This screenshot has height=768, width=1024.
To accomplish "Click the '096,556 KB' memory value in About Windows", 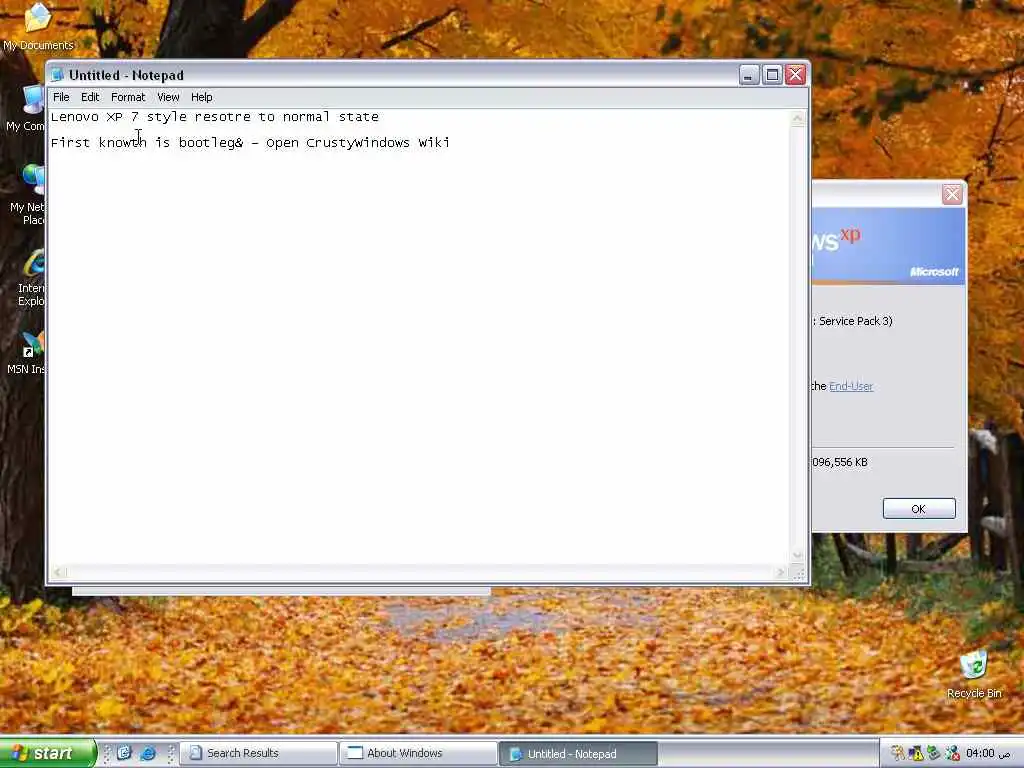I will [x=840, y=462].
